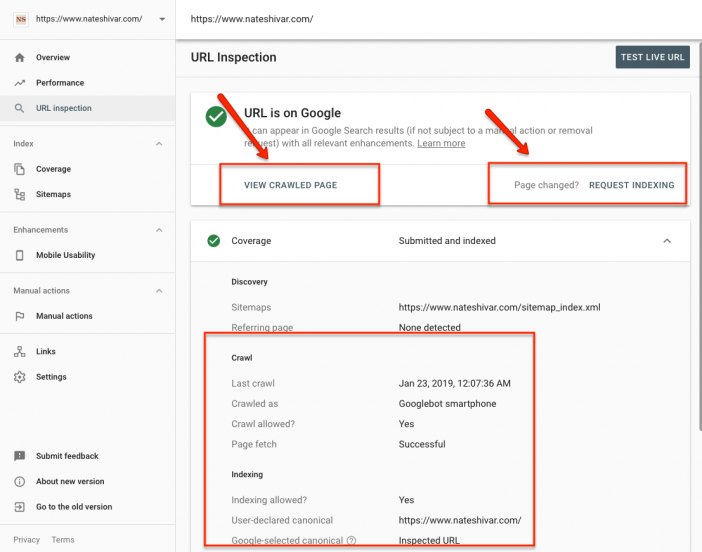
Task: Collapse the Manual actions section chevron
Action: [x=159, y=291]
